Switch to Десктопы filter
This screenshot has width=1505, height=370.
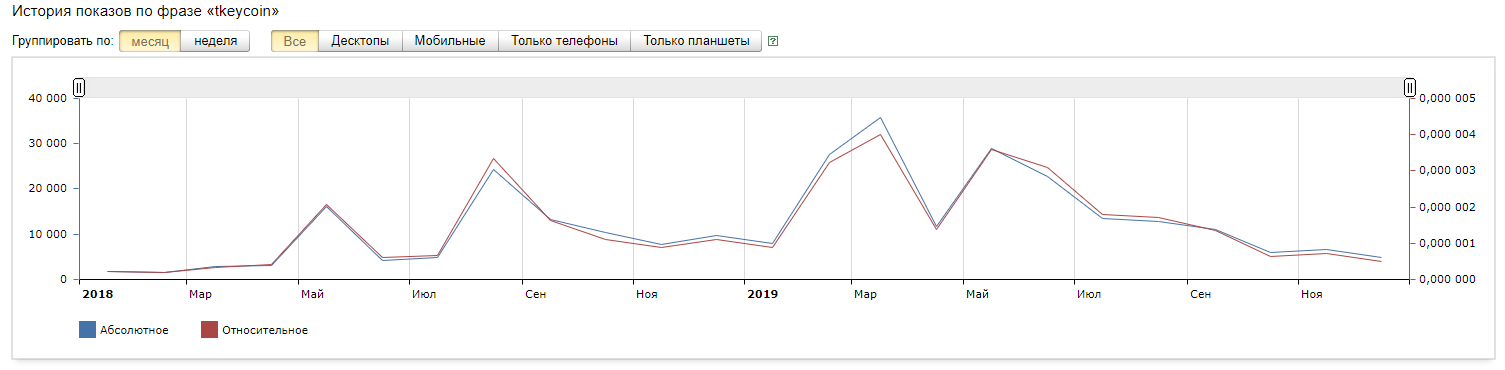[x=360, y=41]
